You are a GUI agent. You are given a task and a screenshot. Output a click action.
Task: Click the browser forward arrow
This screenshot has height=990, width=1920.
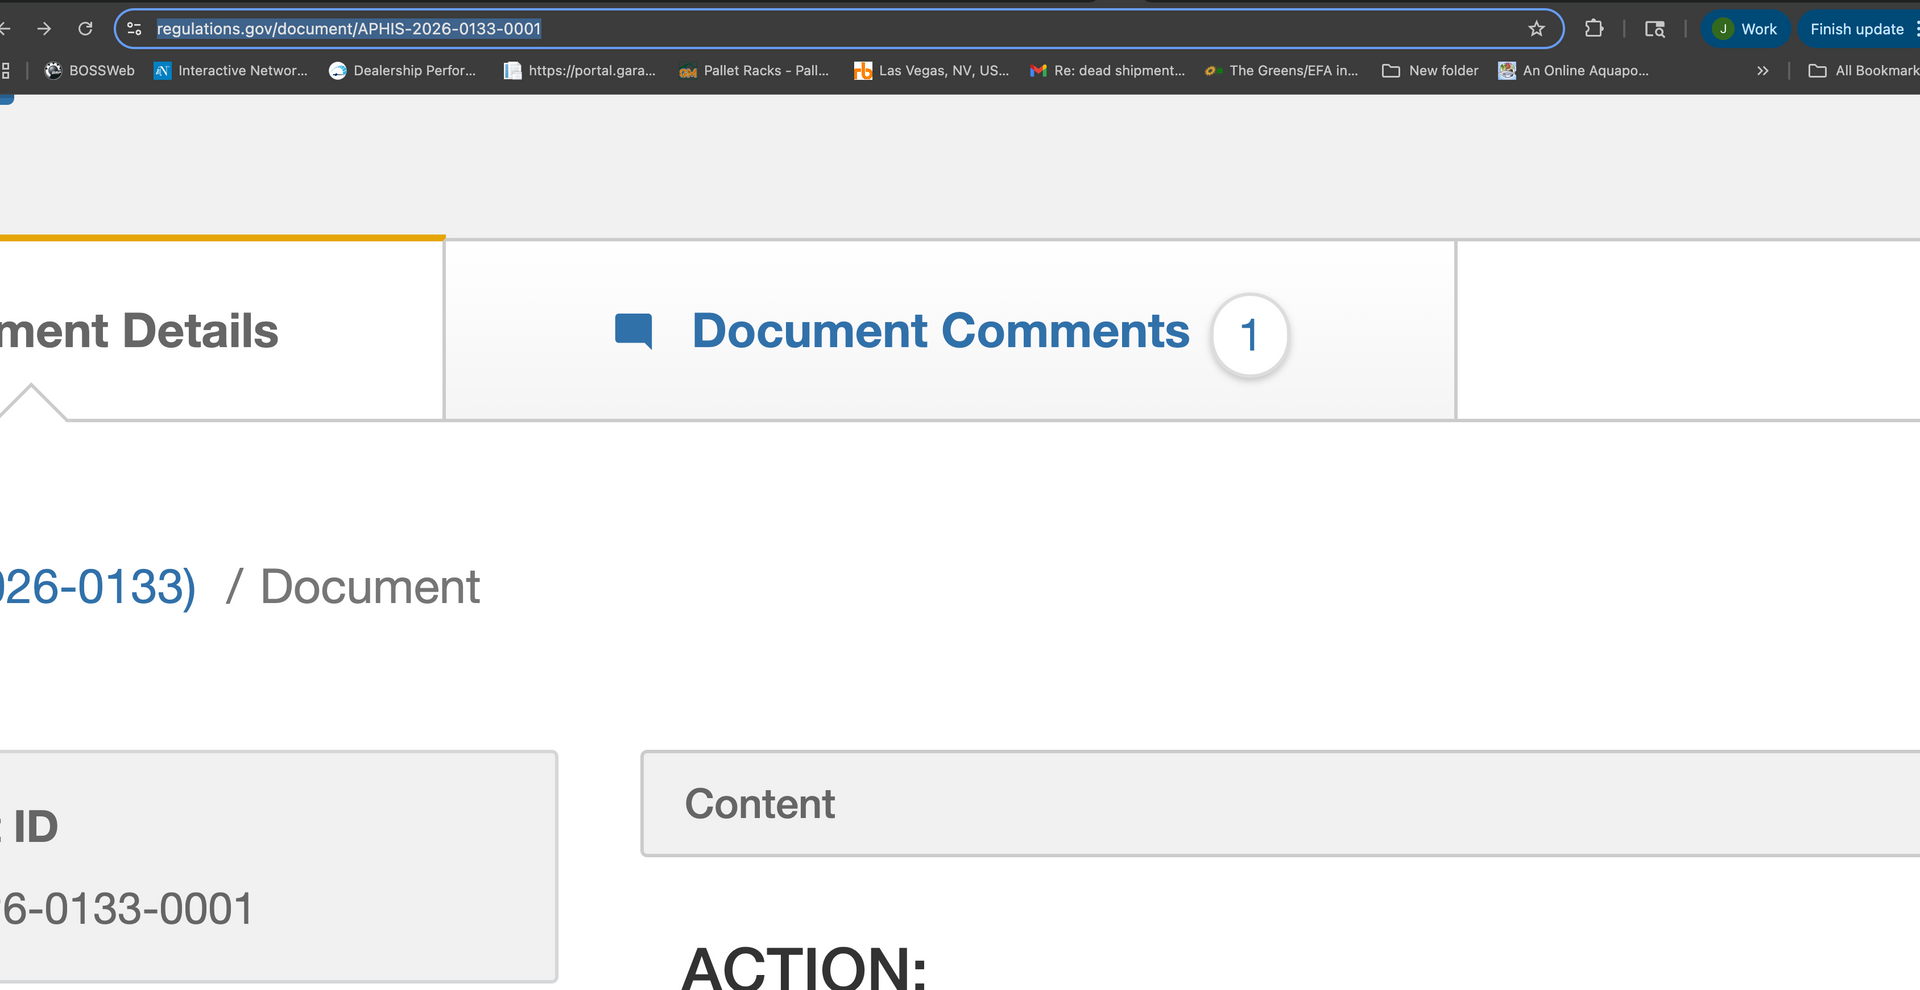[x=44, y=29]
